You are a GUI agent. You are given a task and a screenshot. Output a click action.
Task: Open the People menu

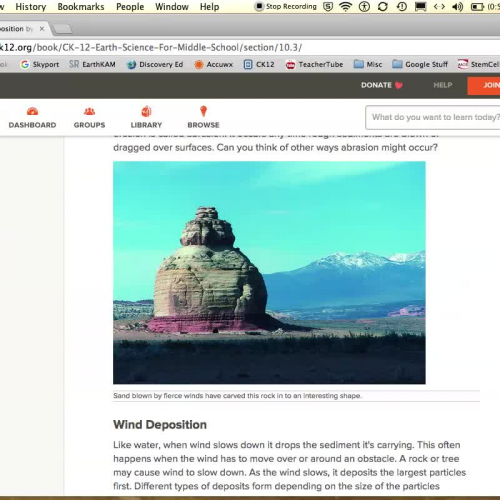point(130,7)
